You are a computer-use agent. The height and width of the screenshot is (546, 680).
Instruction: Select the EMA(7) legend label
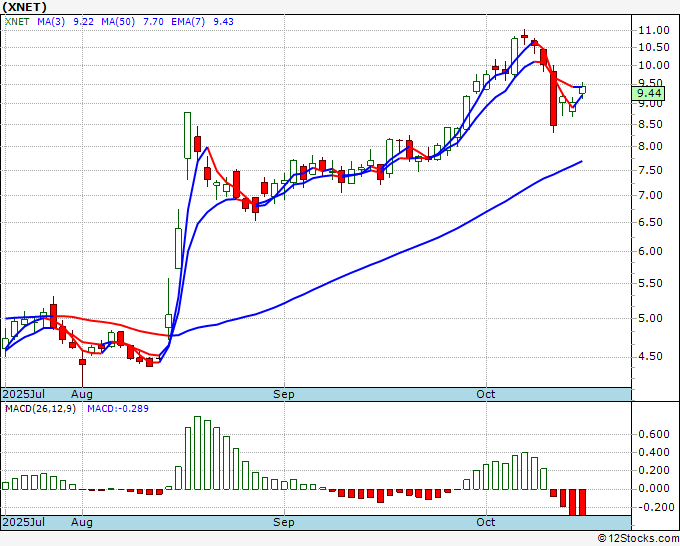click(x=188, y=22)
